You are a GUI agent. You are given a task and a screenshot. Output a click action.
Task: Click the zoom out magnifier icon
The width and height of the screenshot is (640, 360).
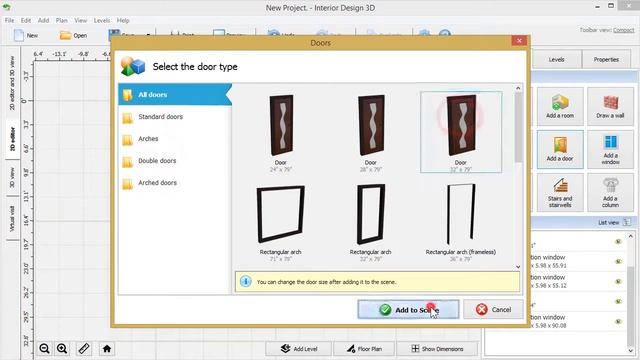(44, 349)
